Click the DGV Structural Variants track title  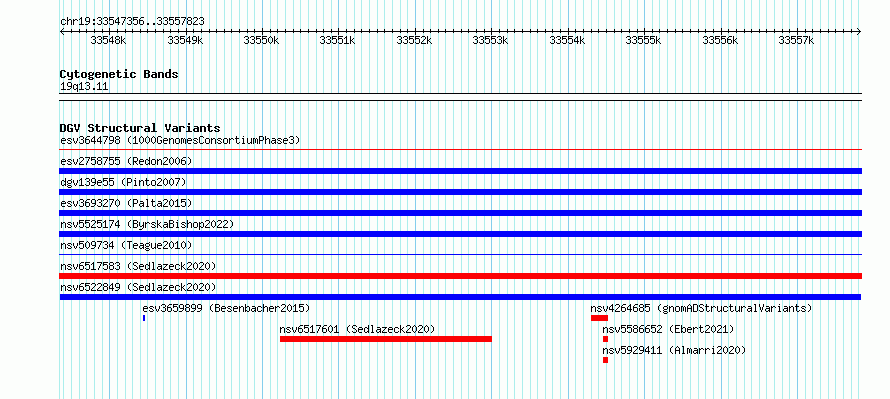click(x=140, y=128)
